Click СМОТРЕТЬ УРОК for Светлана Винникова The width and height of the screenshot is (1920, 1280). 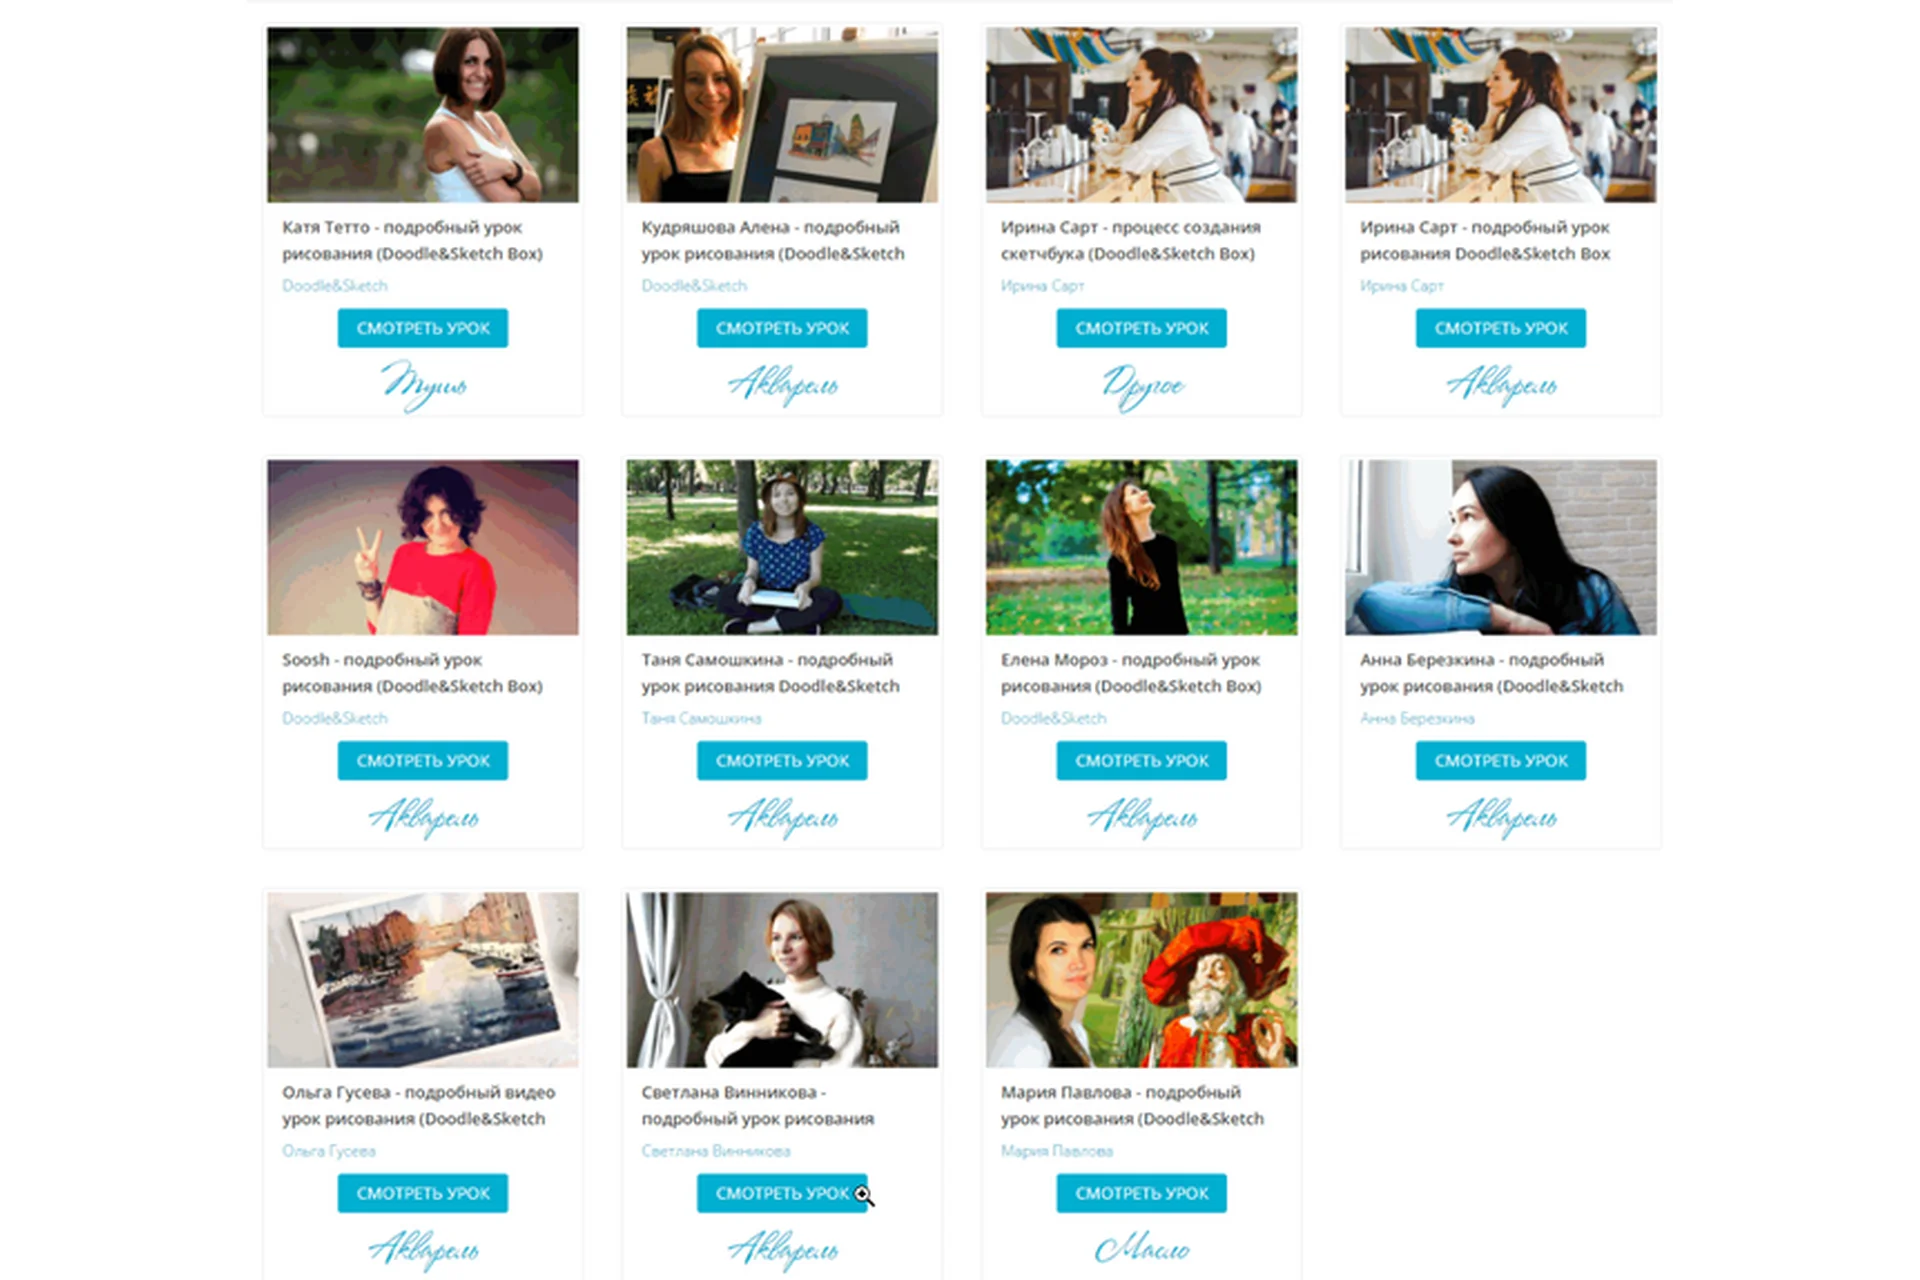(x=782, y=1193)
